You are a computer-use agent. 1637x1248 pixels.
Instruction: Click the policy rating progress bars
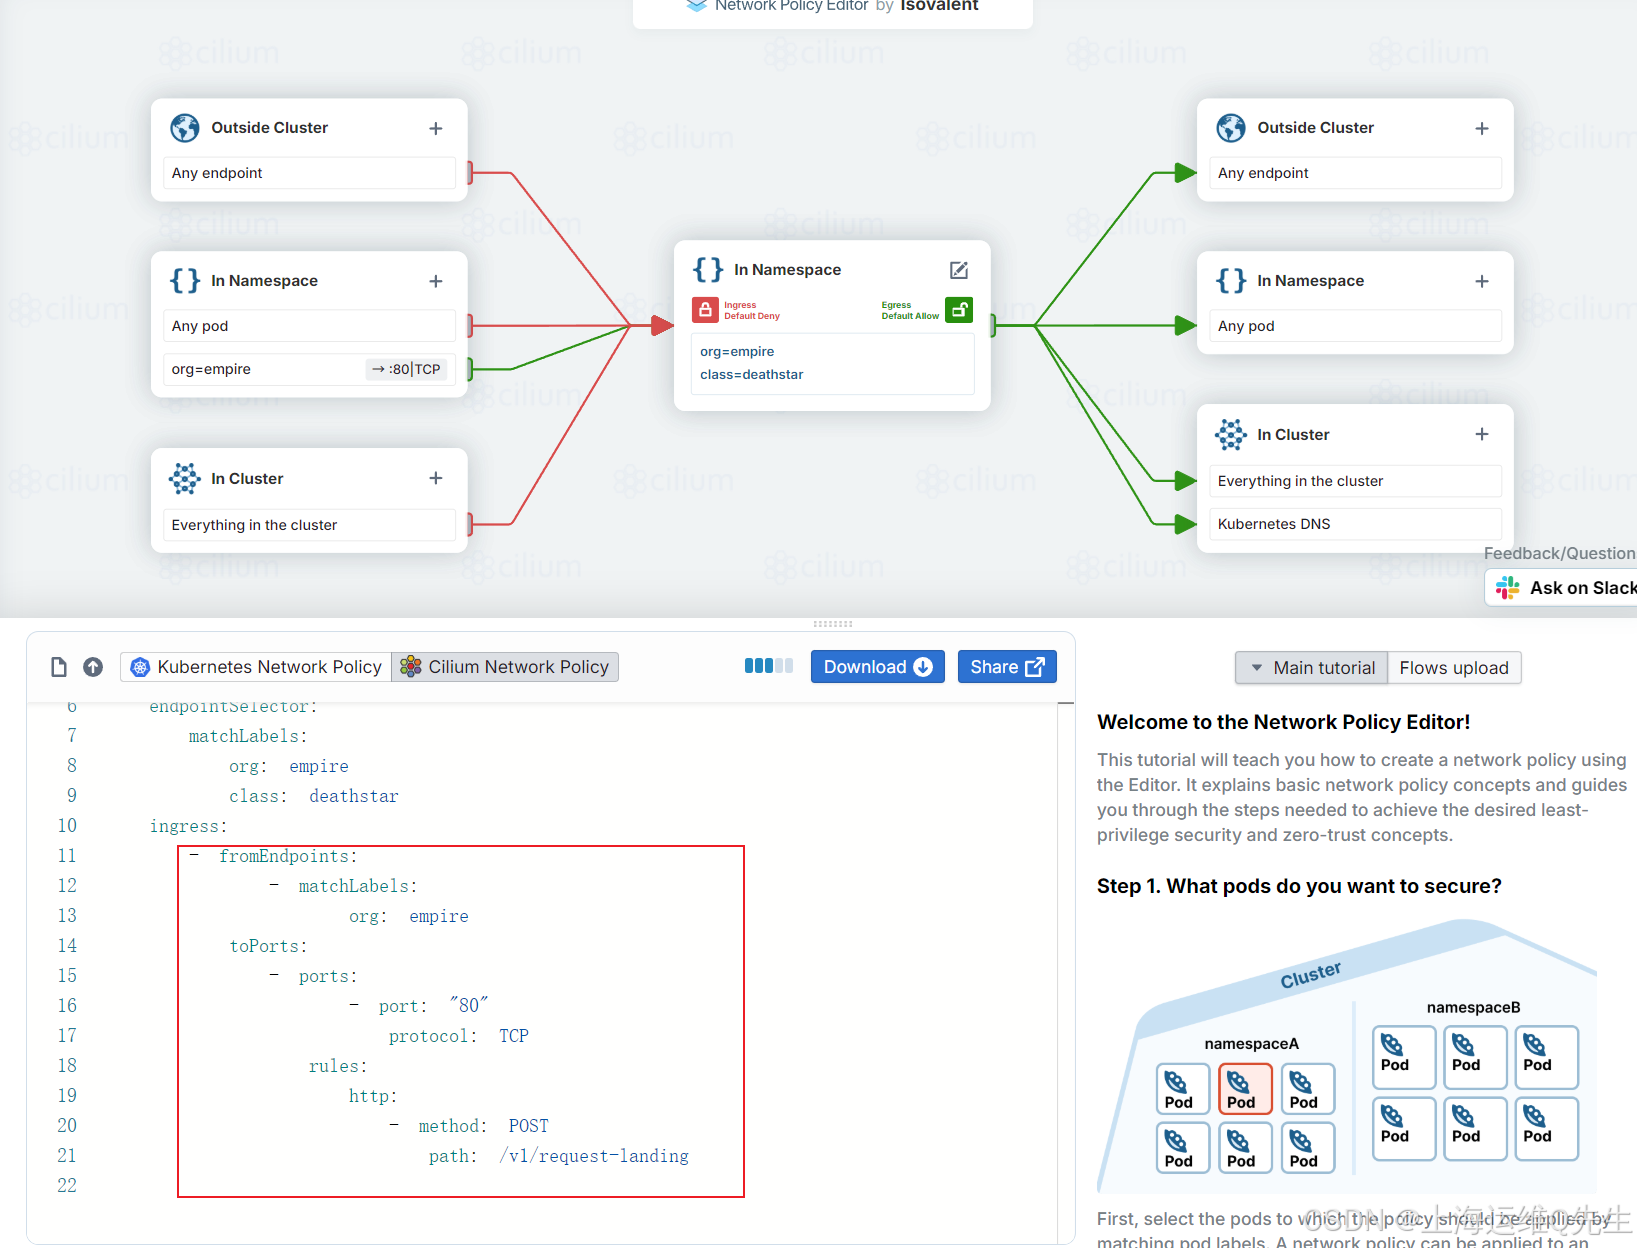coord(768,666)
